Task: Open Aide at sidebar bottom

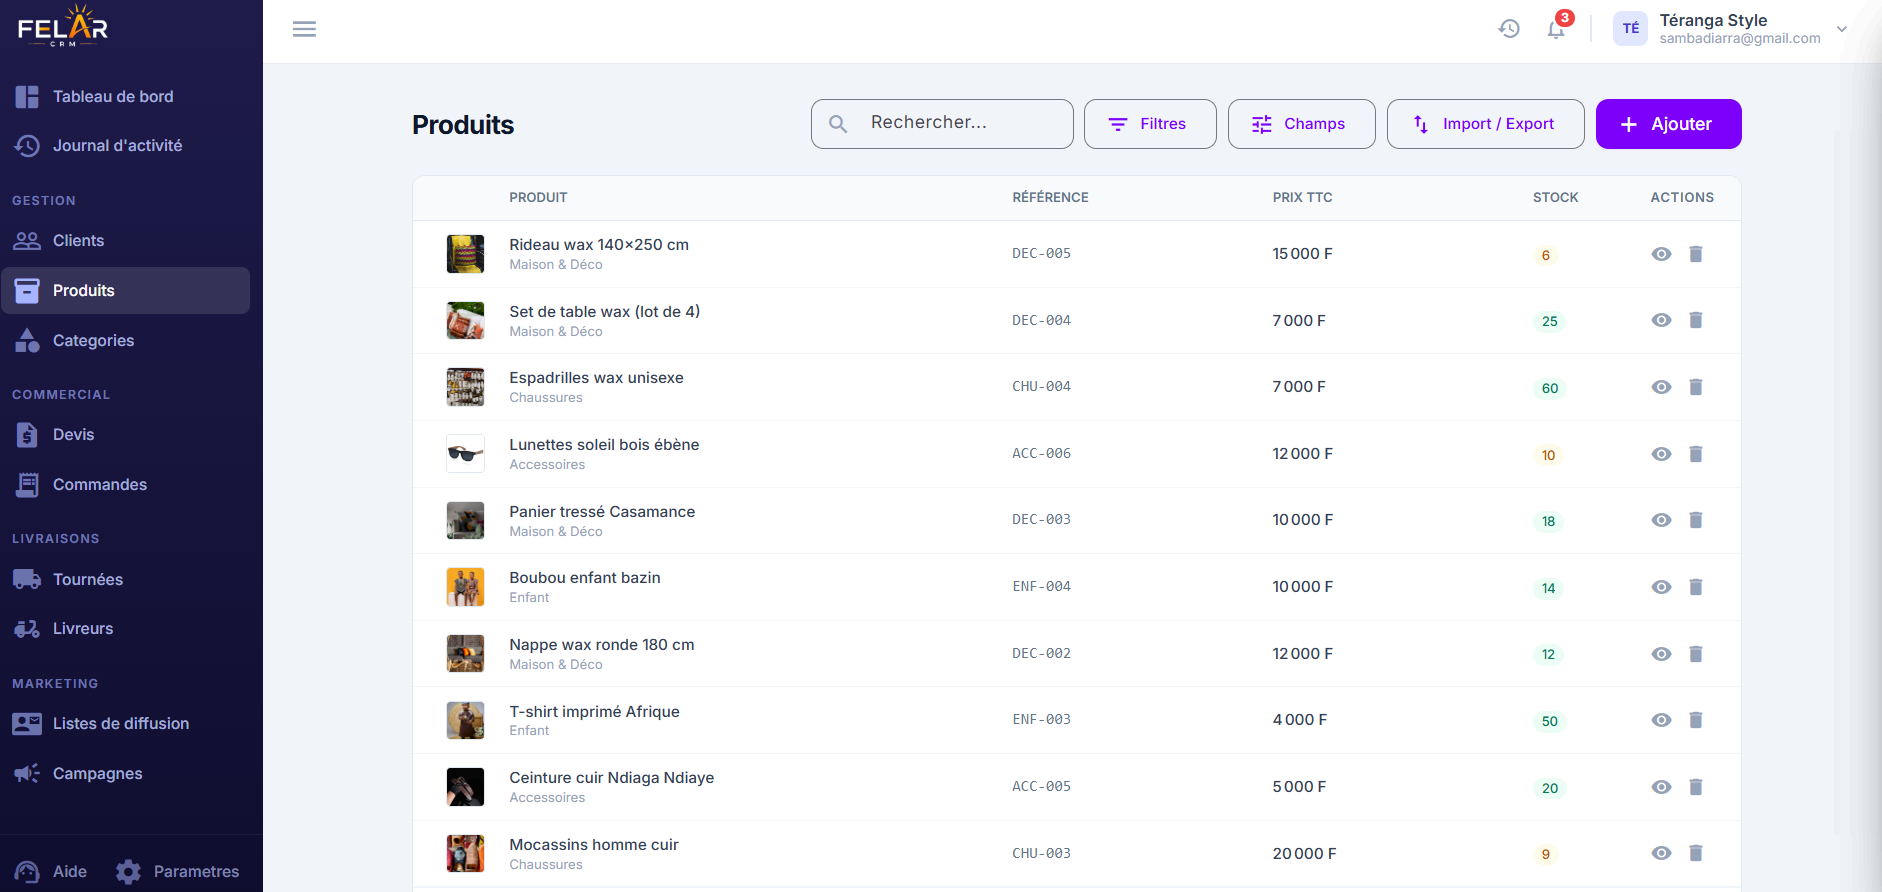Action: [x=52, y=872]
